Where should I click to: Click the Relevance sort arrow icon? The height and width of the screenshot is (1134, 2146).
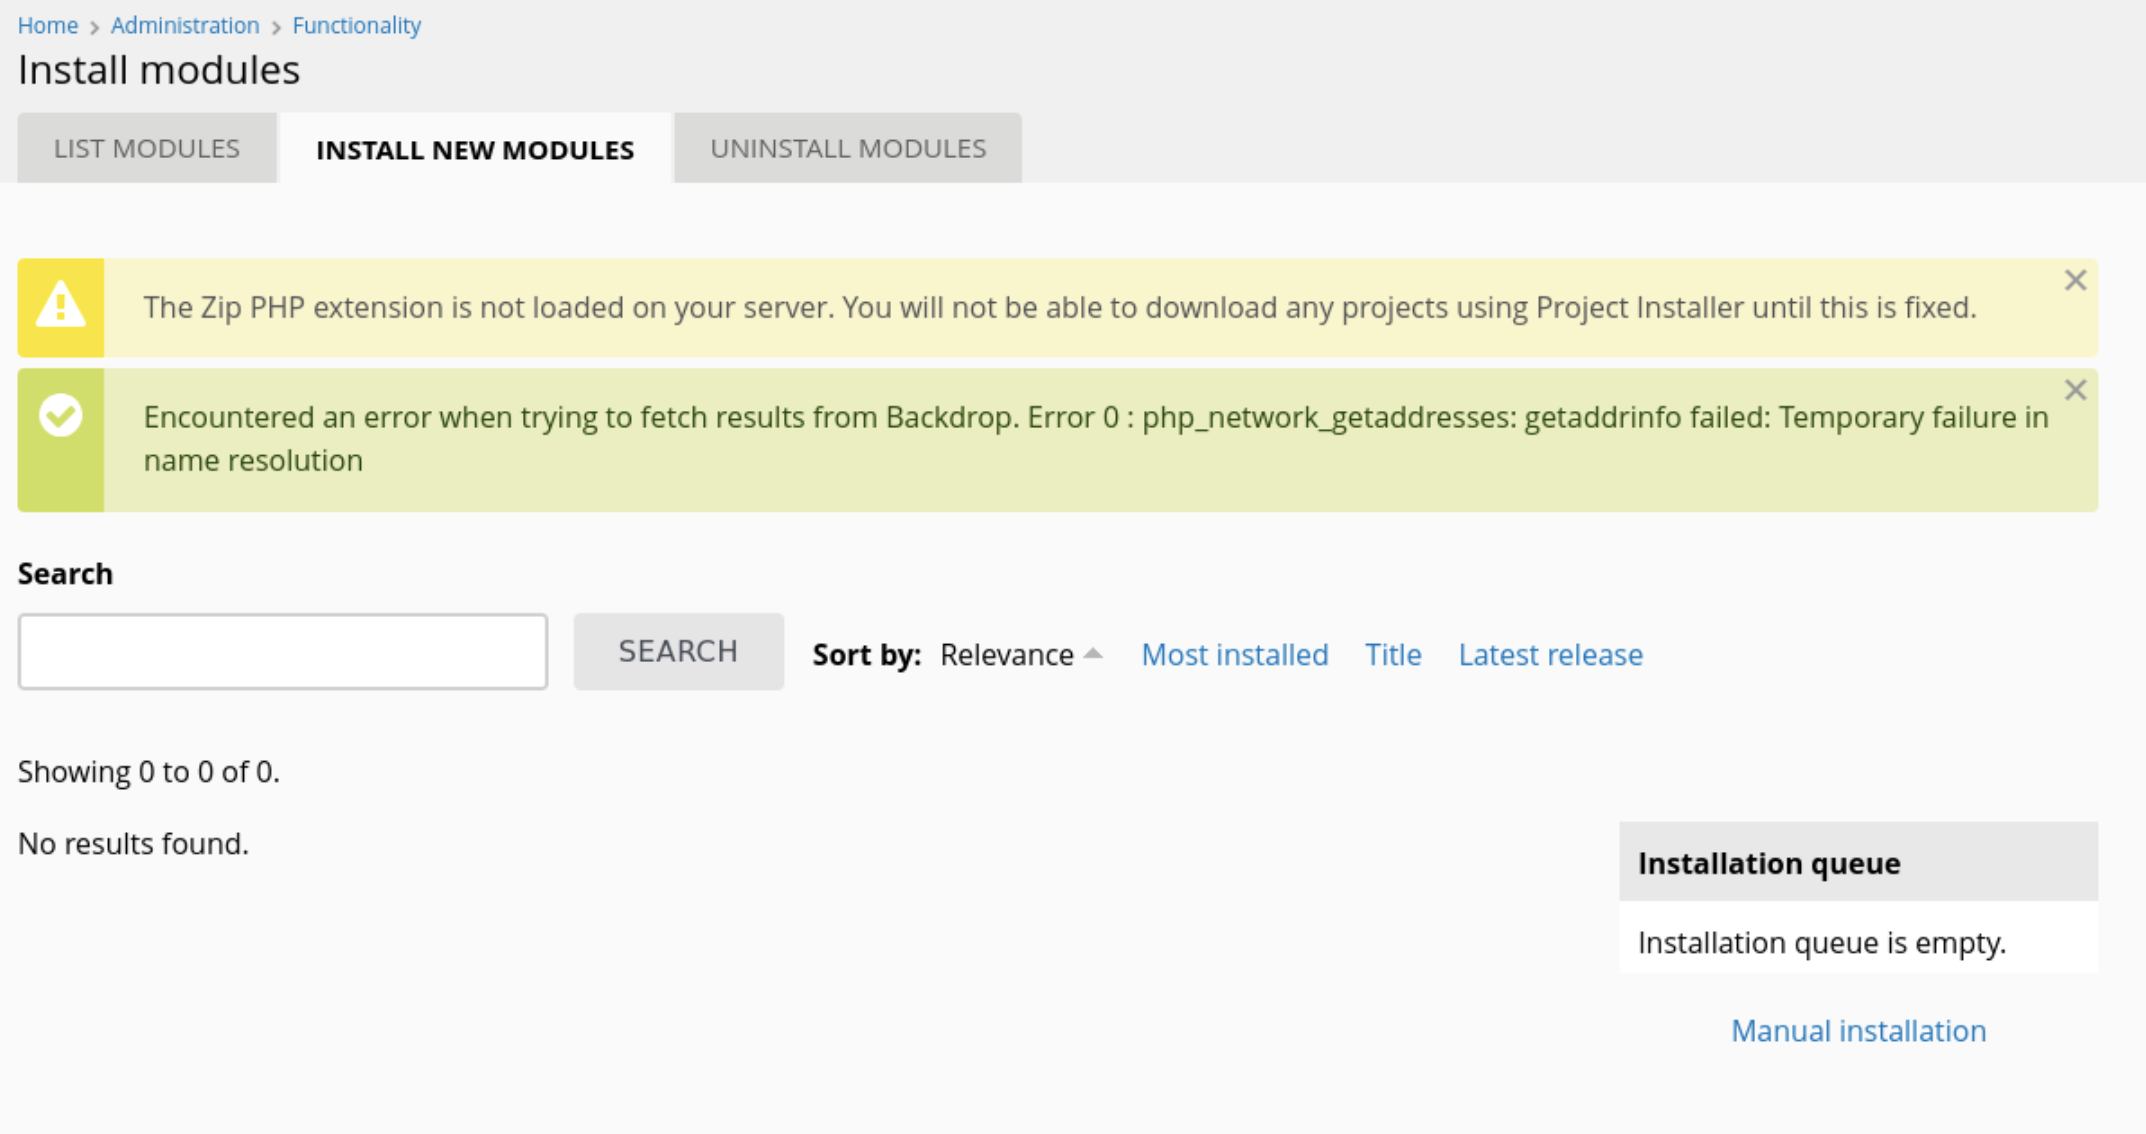tap(1093, 654)
